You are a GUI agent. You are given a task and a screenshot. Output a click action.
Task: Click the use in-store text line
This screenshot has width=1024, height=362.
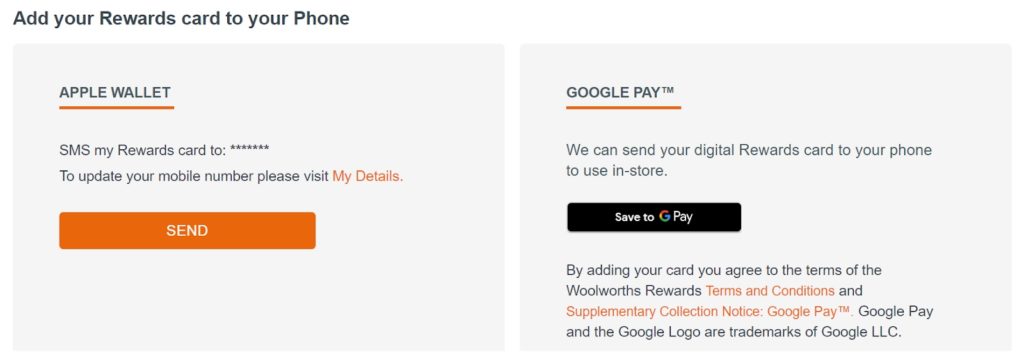tap(616, 172)
